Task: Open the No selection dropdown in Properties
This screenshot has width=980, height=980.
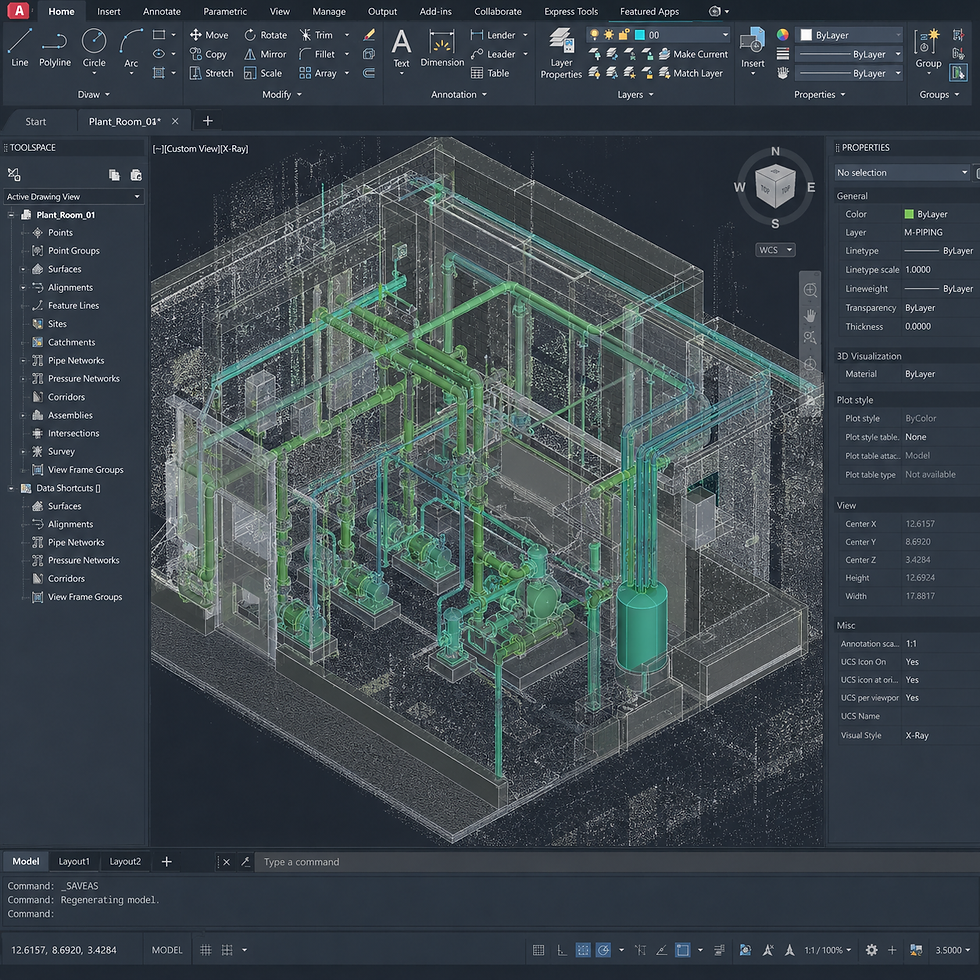Action: [x=902, y=172]
